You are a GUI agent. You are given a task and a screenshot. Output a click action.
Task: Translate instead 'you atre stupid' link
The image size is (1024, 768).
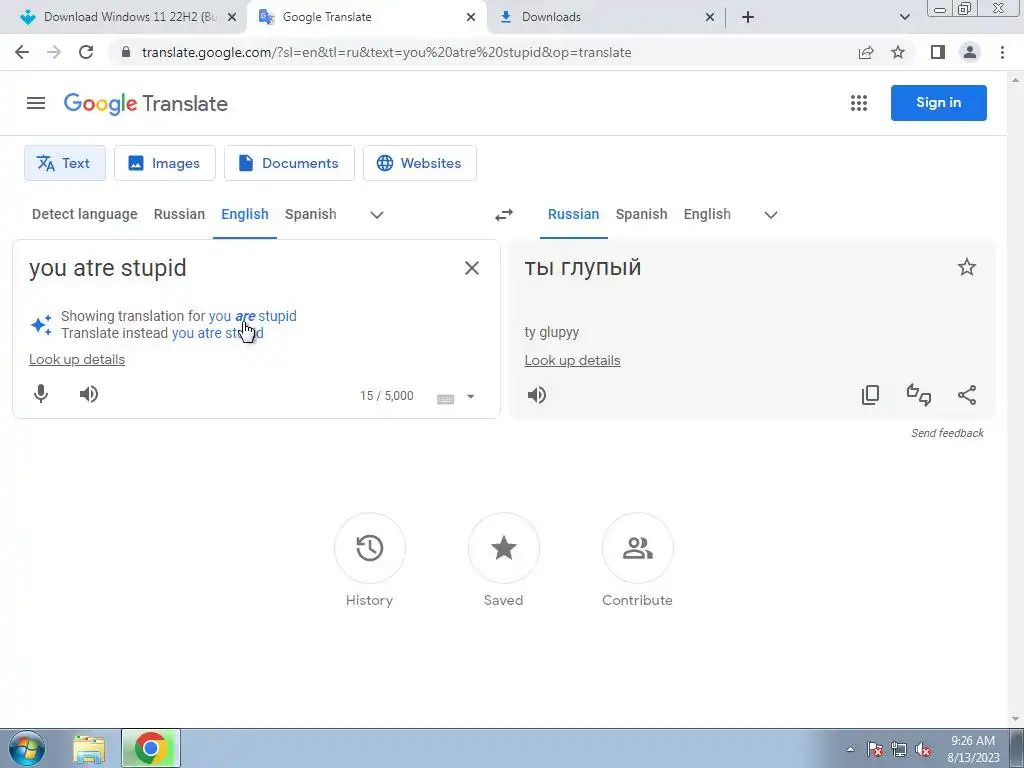pyautogui.click(x=217, y=333)
